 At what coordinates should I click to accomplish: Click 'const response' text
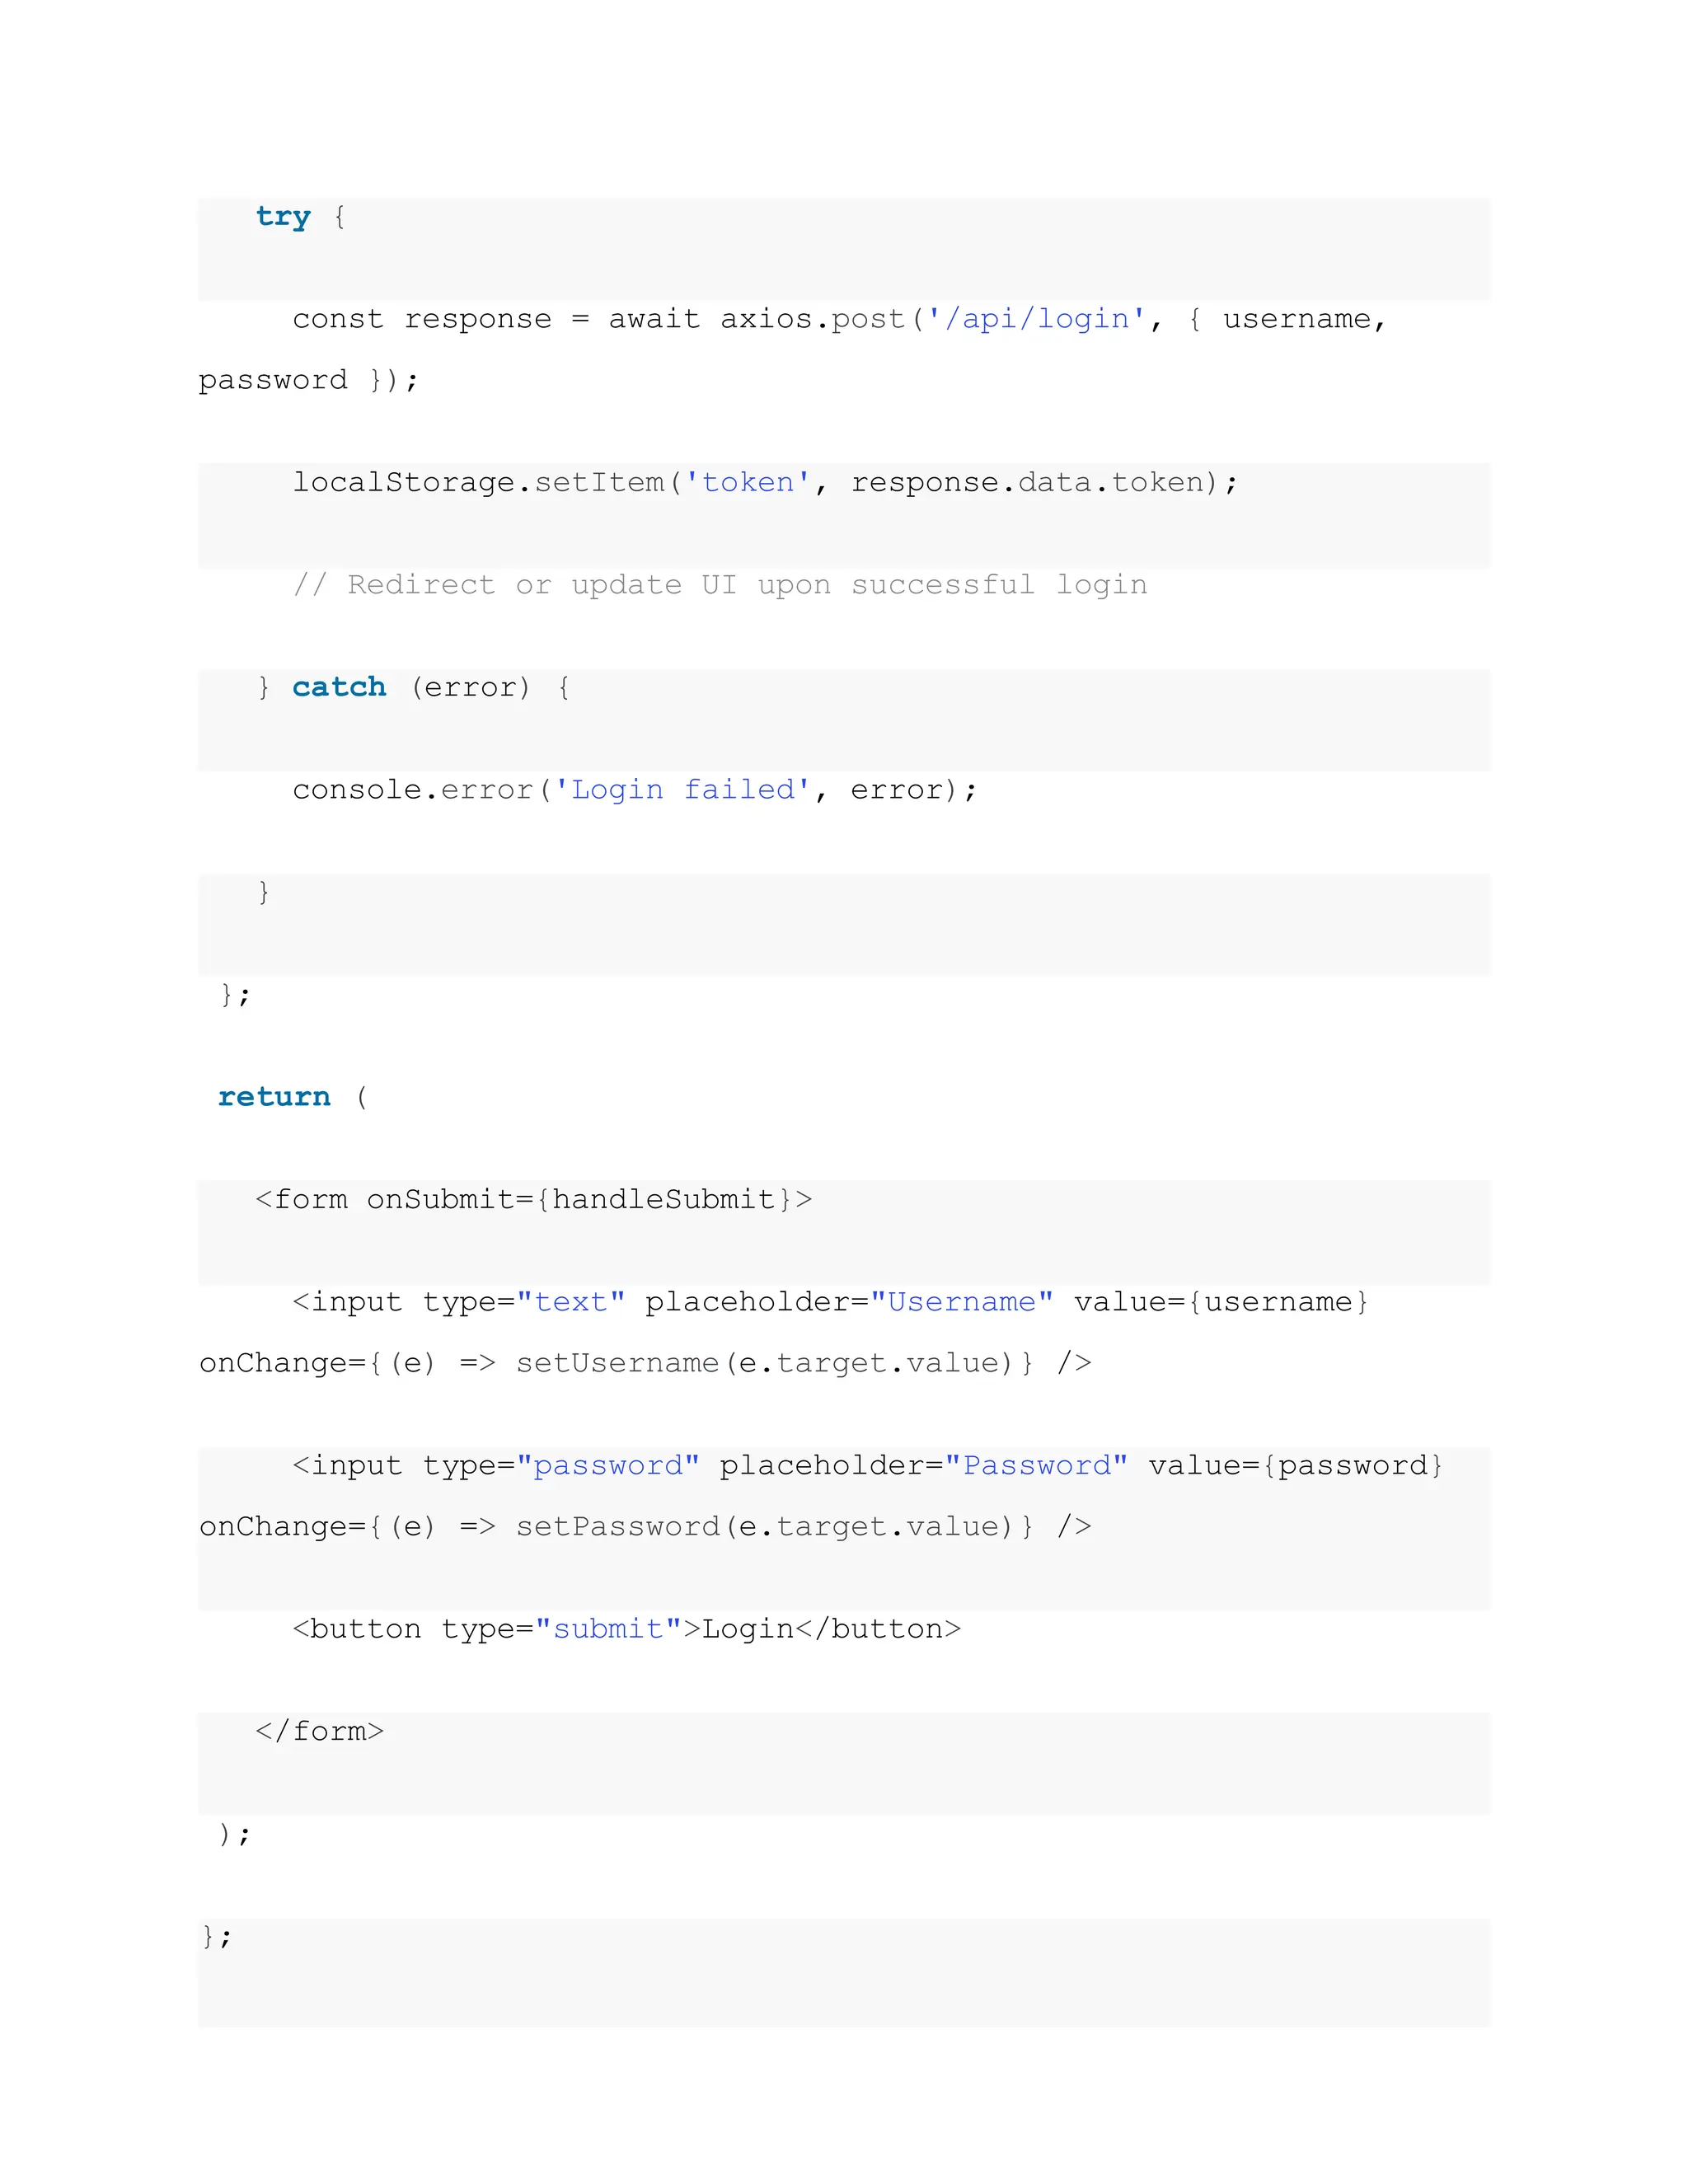[x=422, y=319]
